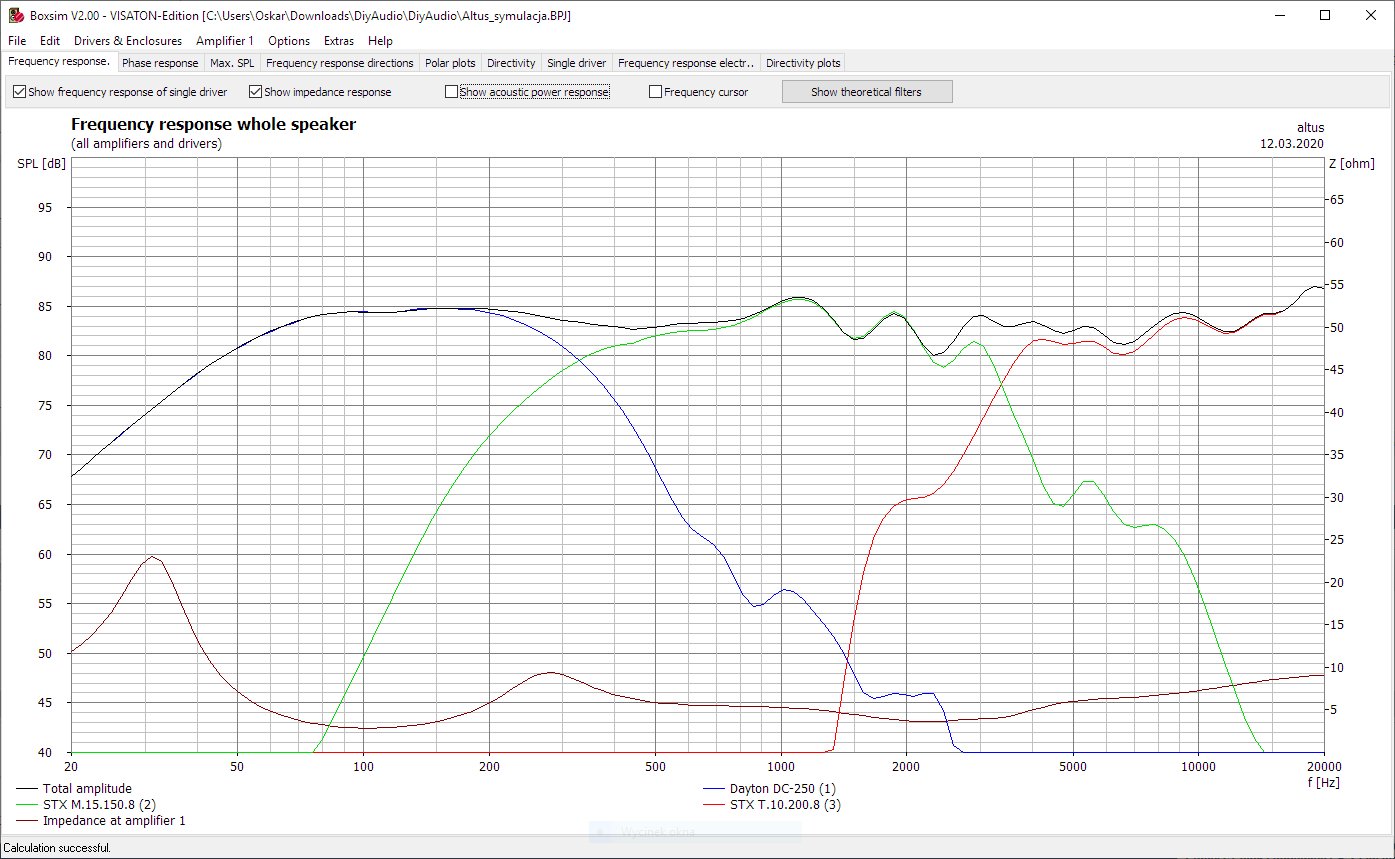Screen dimensions: 1395x859
Task: Click the Boxsim app icon in title bar
Action: coord(15,15)
